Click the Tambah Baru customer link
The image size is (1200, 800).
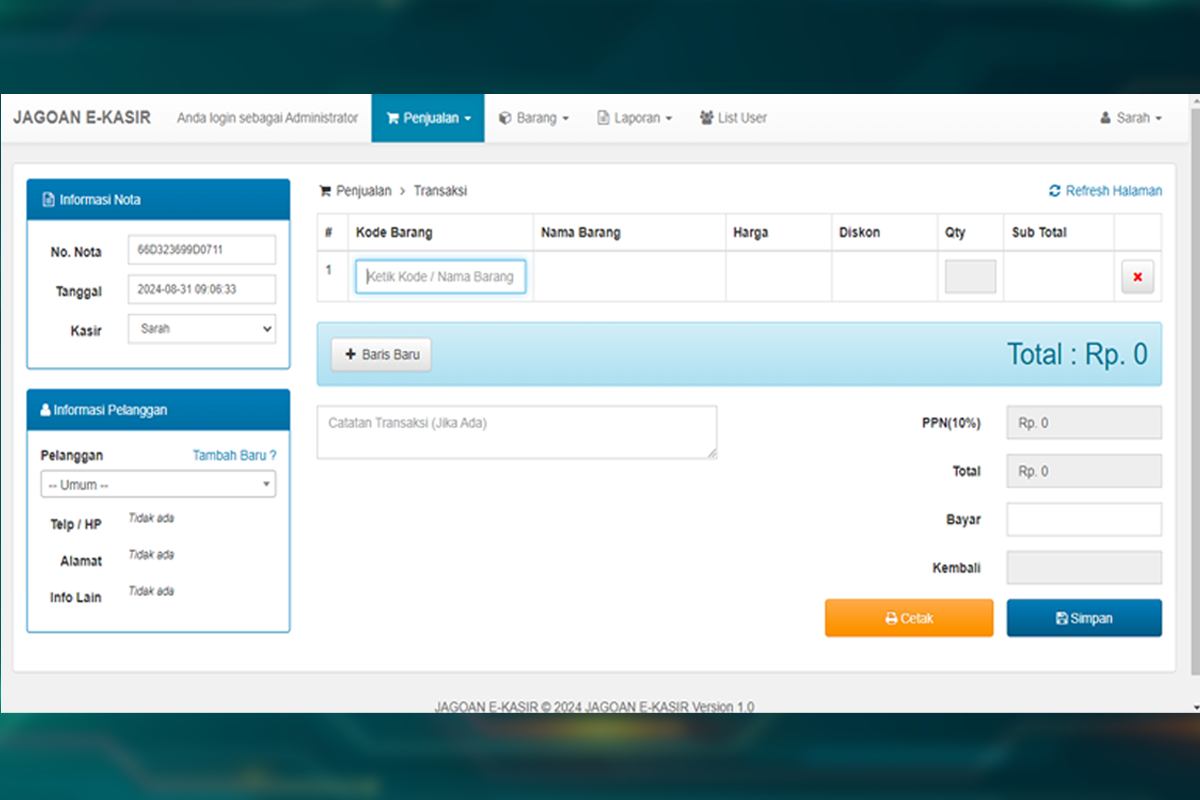coord(234,455)
